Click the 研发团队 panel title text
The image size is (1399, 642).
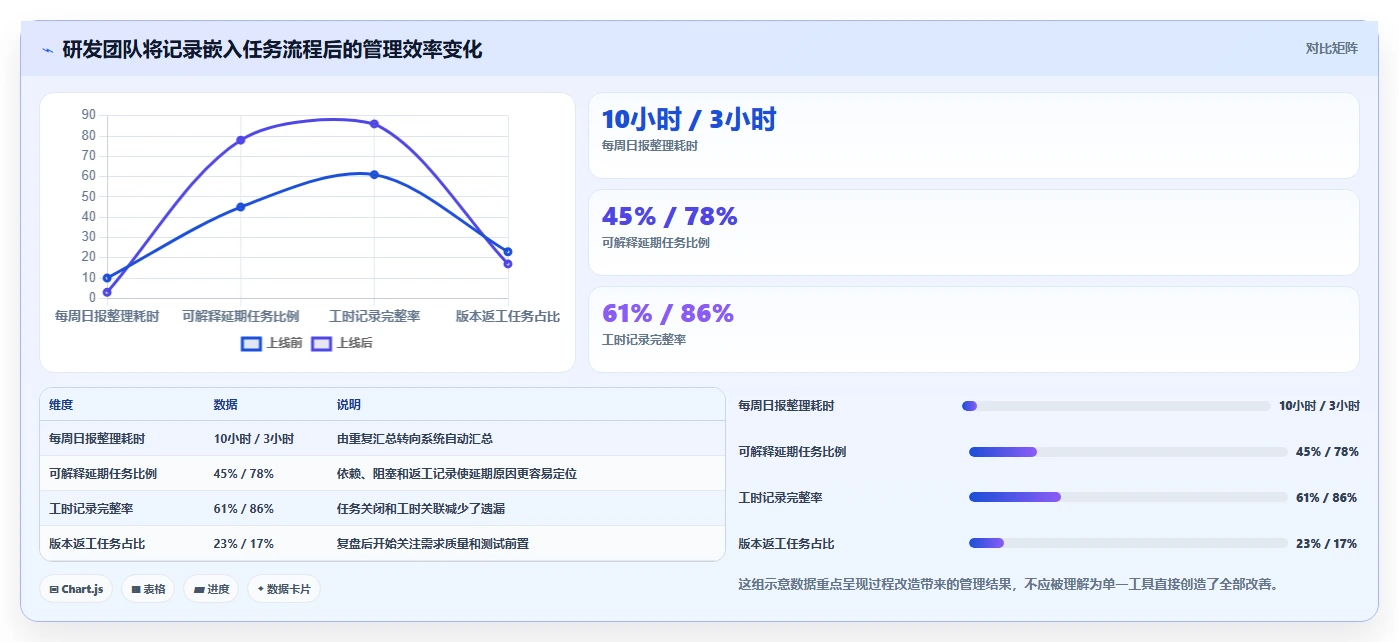(x=272, y=49)
